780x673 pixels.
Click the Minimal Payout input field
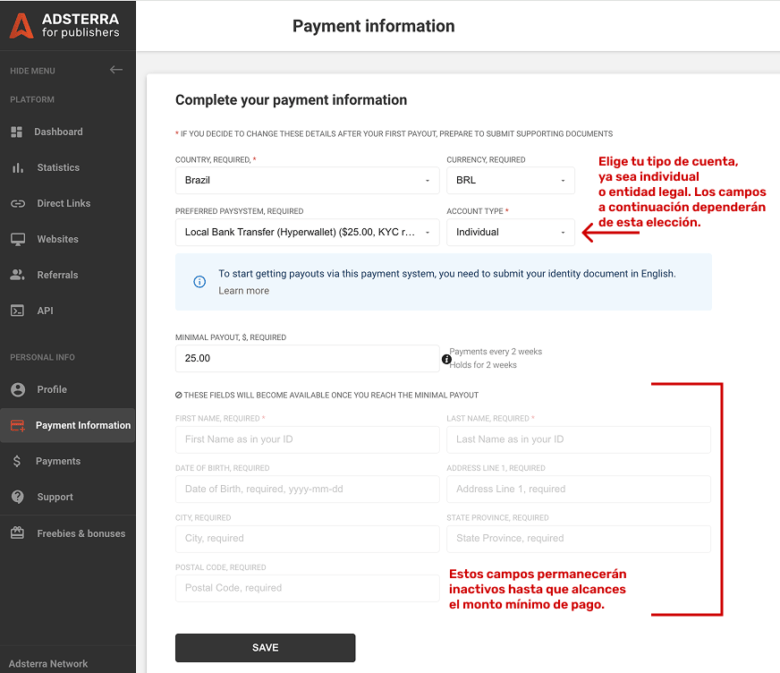pyautogui.click(x=307, y=359)
